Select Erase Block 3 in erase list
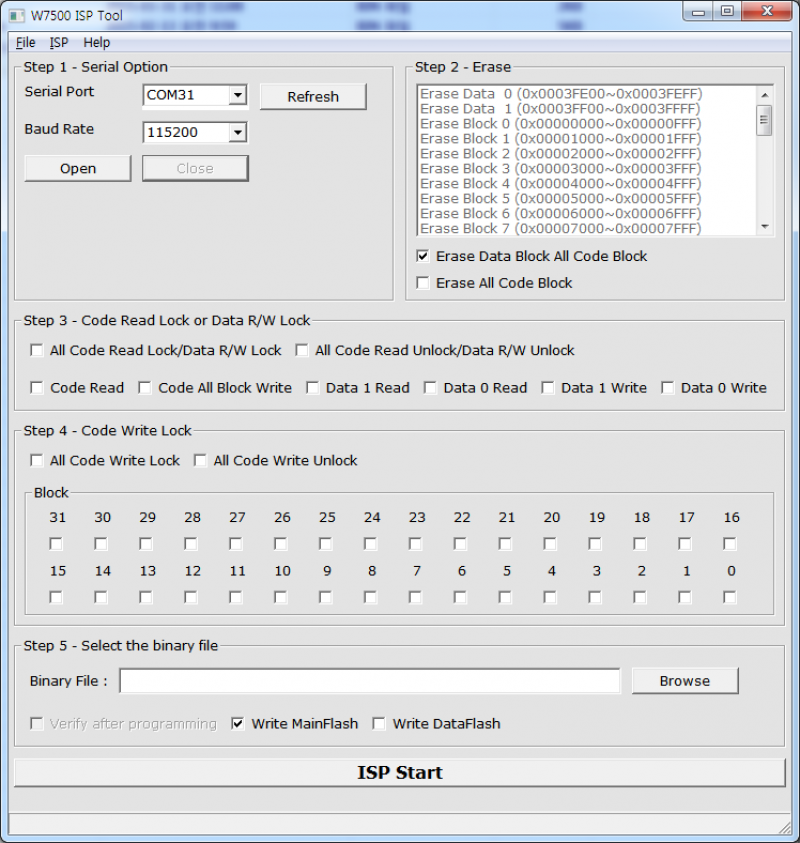800x843 pixels. (560, 169)
